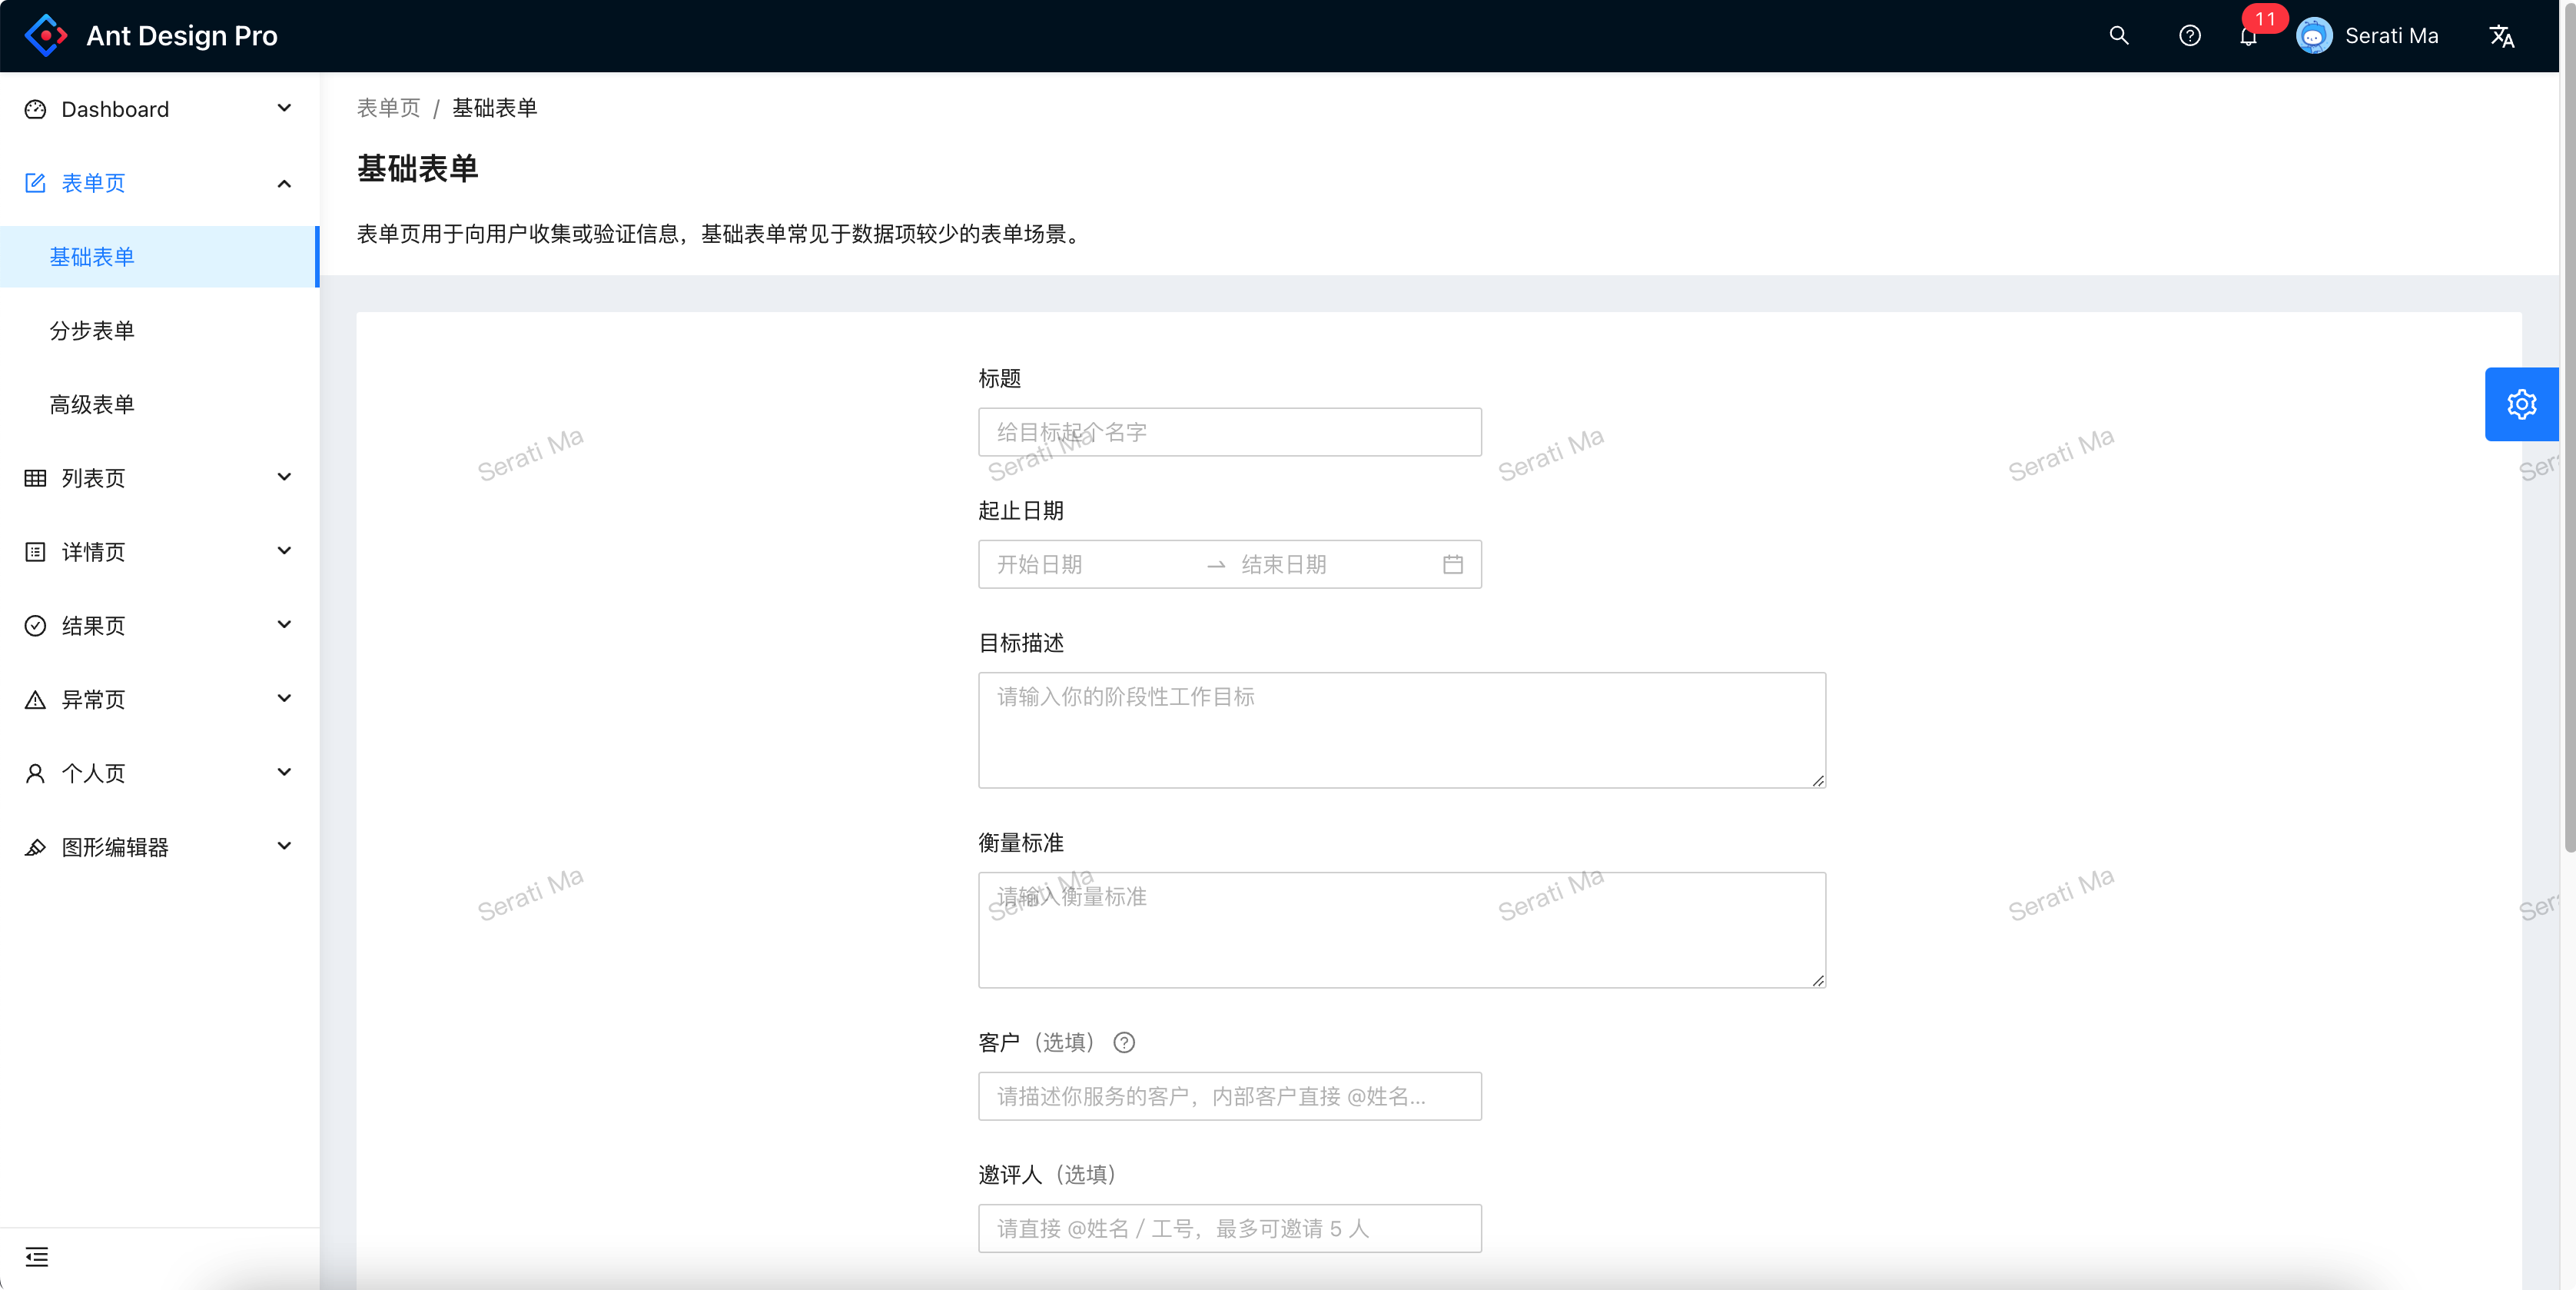Click the 图形编辑器 pen icon
The image size is (2576, 1290).
point(35,846)
